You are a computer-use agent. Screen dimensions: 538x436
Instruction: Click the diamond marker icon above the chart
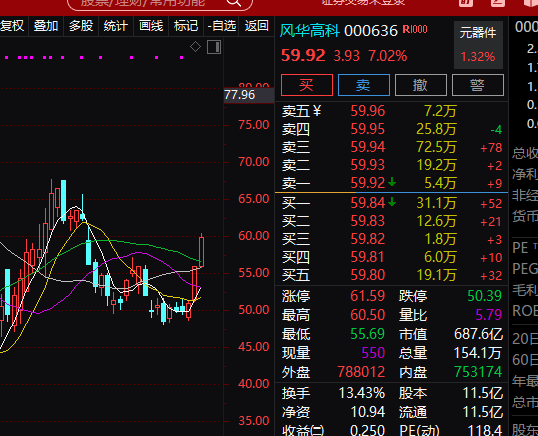point(195,47)
